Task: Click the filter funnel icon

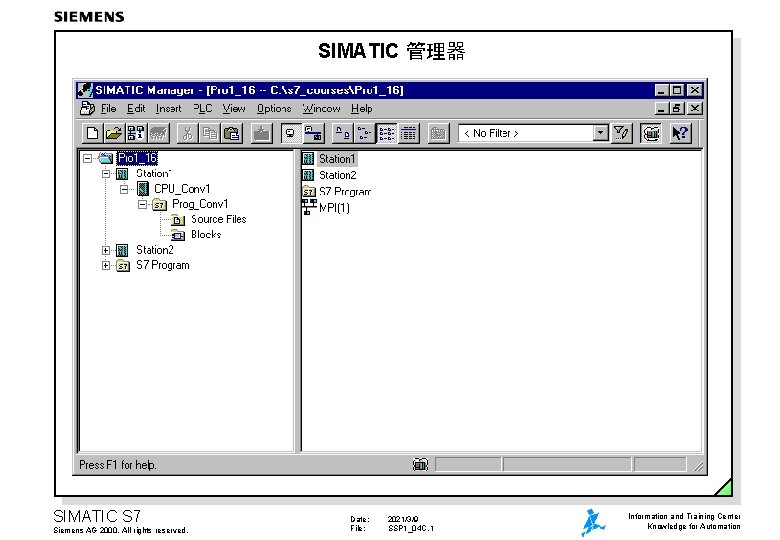Action: click(x=621, y=133)
